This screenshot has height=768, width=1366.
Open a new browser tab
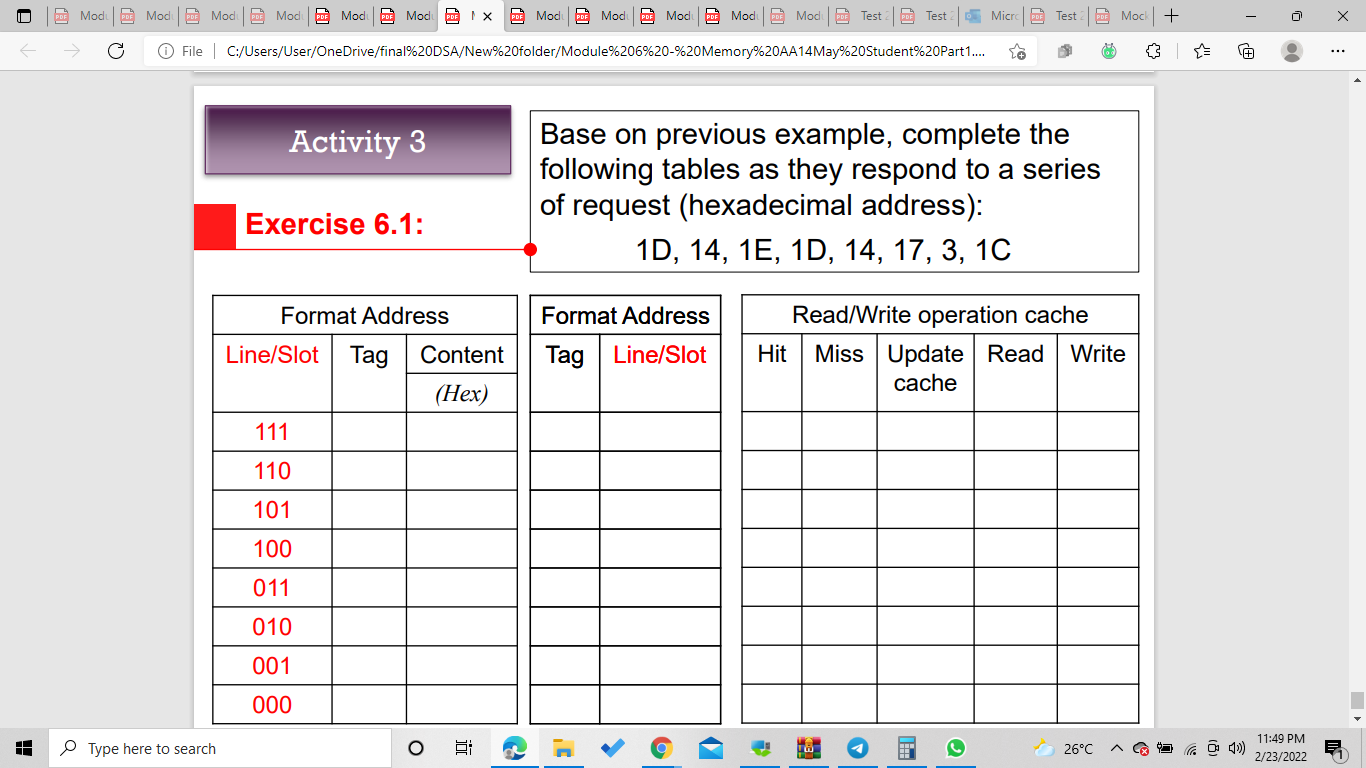click(x=1172, y=16)
